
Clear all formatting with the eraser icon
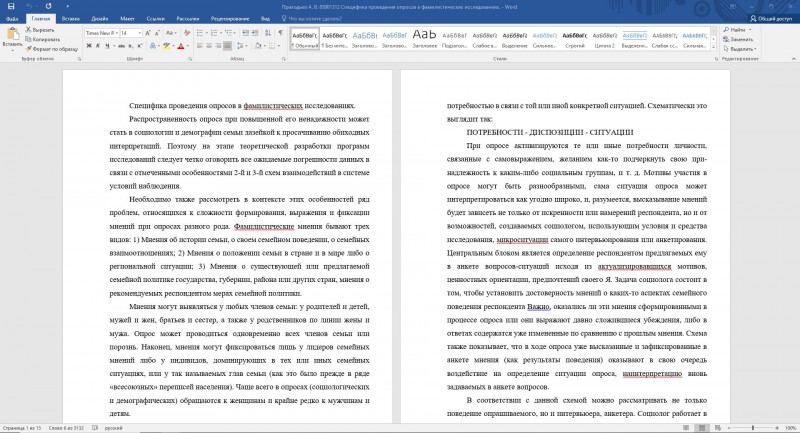point(187,33)
